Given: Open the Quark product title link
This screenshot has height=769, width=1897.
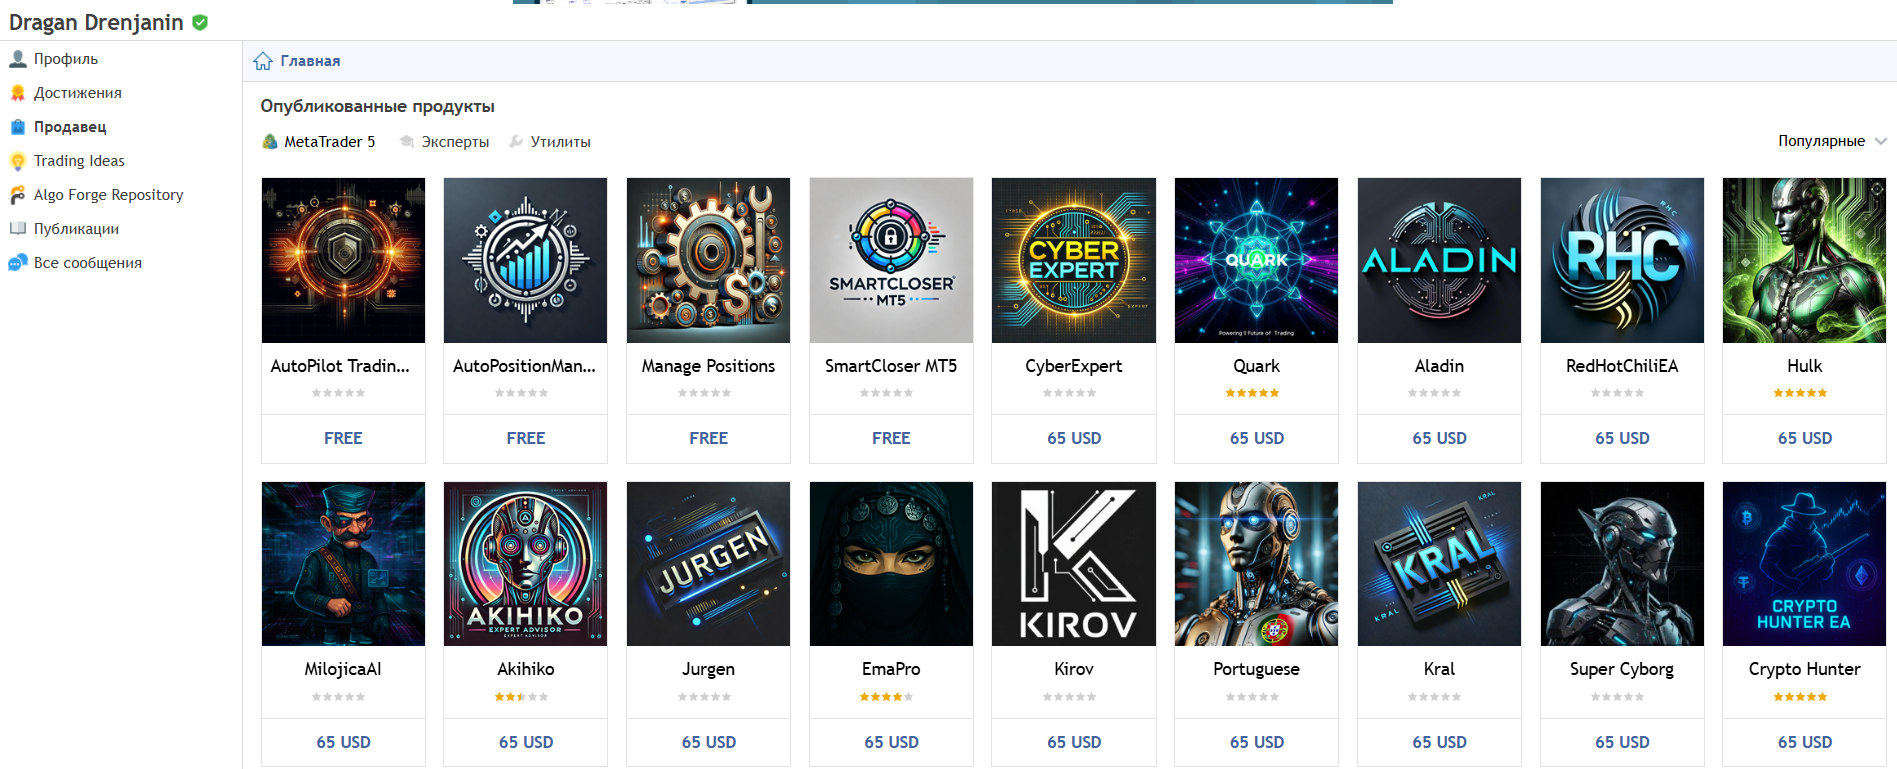Looking at the screenshot, I should click(1256, 366).
